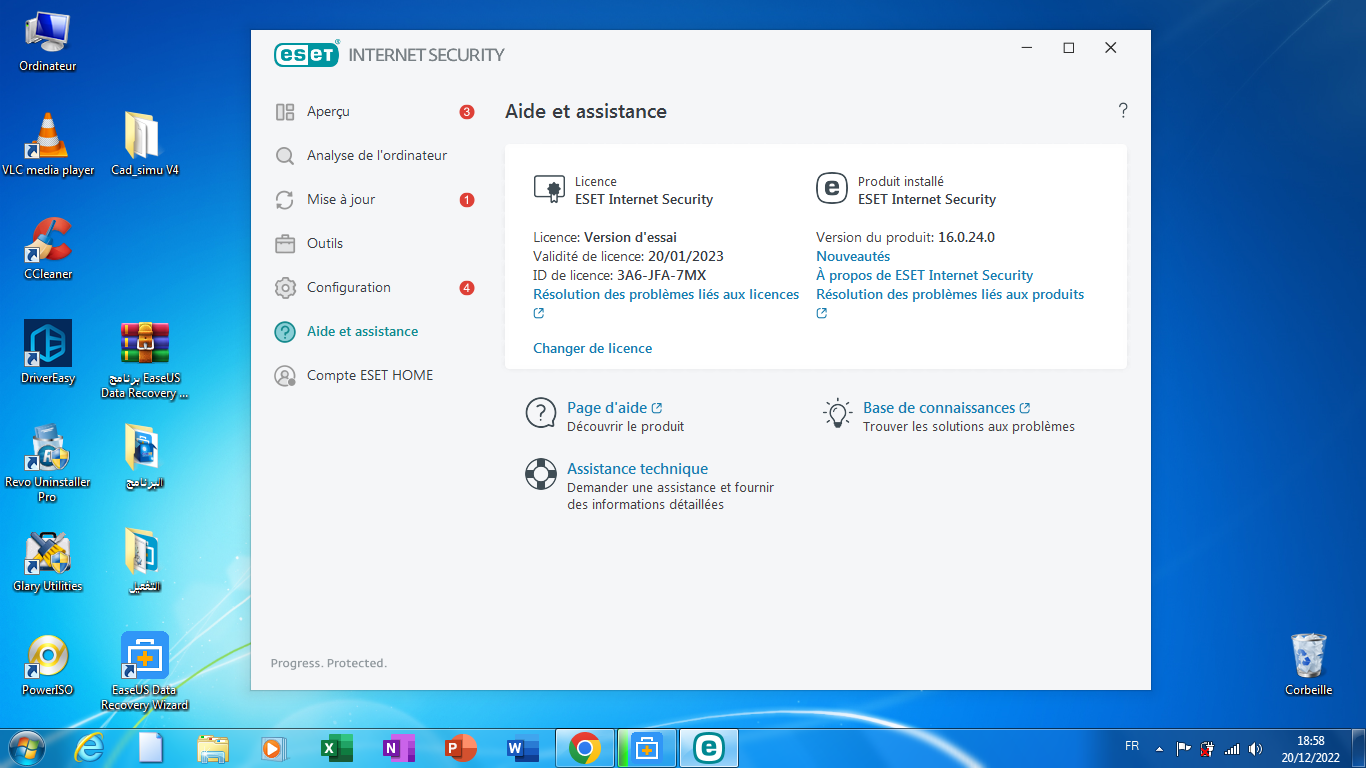This screenshot has width=1366, height=768.
Task: Maximize the ESET window
Action: [x=1069, y=48]
